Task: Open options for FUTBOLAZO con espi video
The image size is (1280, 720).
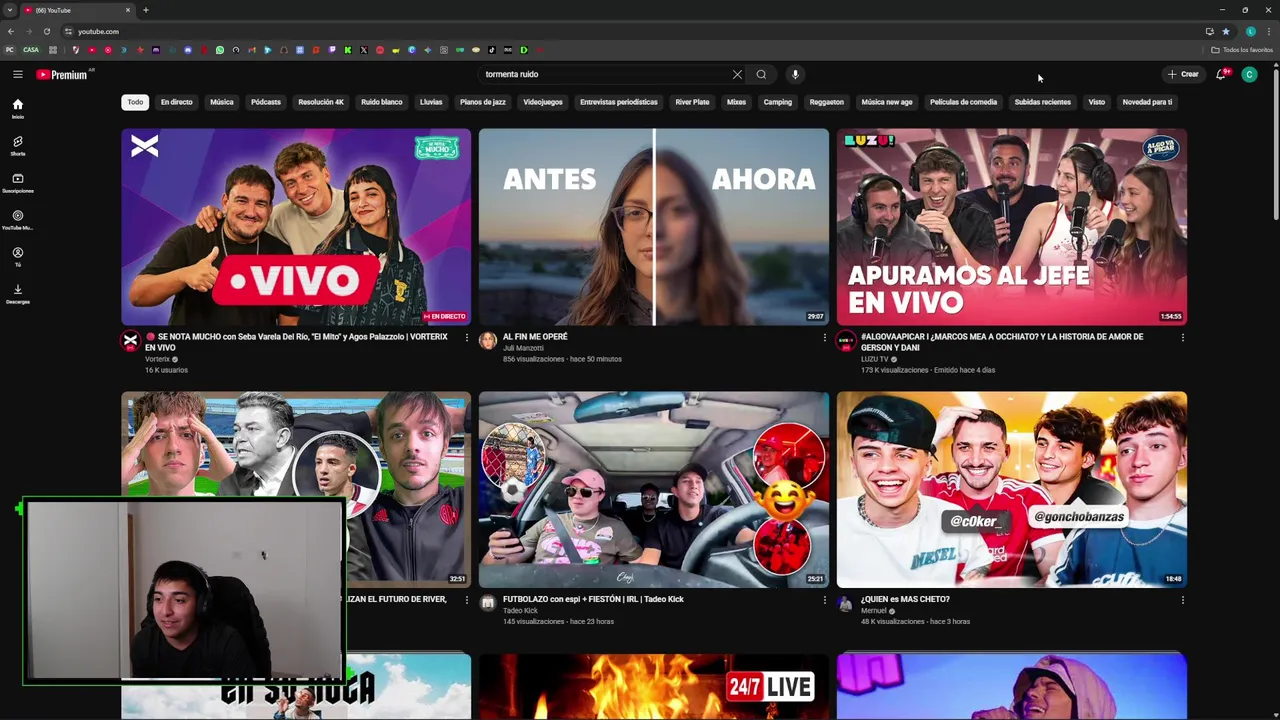Action: coord(824,600)
